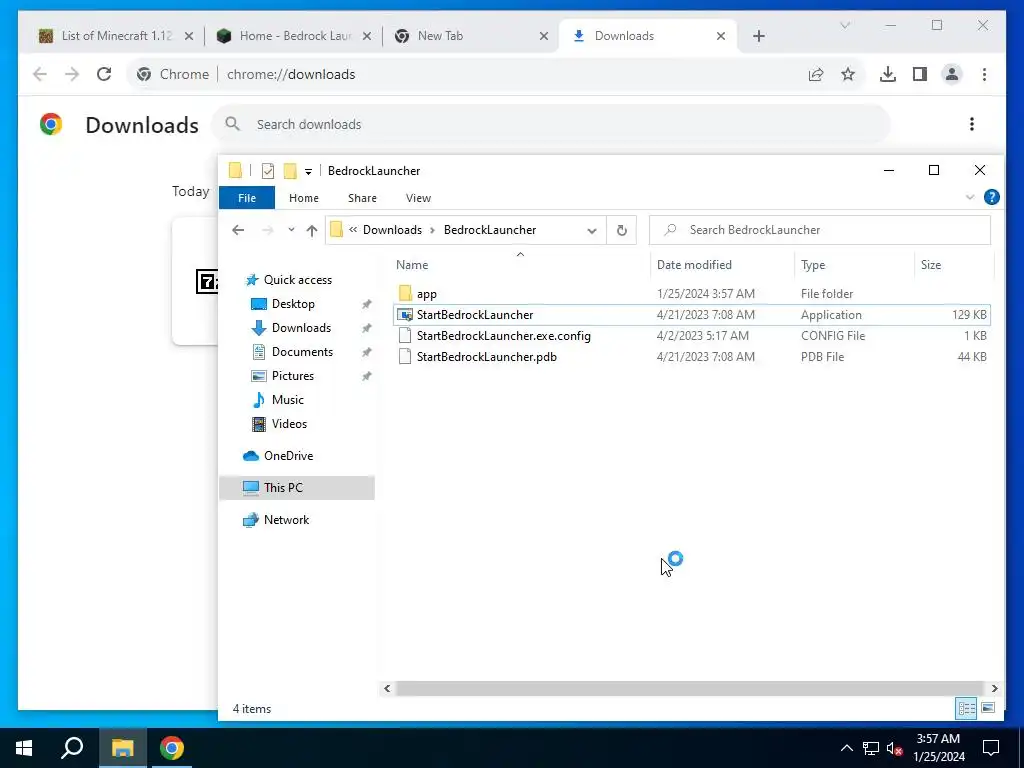Click Chrome back navigation arrow
The height and width of the screenshot is (768, 1024).
click(40, 74)
